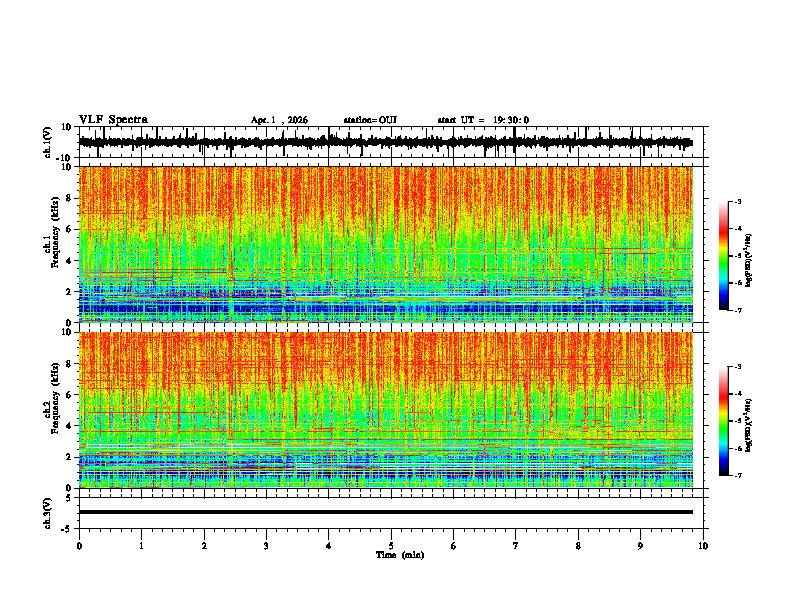Click the "6" kHz tick on ch.1 spectrogram

tap(69, 229)
